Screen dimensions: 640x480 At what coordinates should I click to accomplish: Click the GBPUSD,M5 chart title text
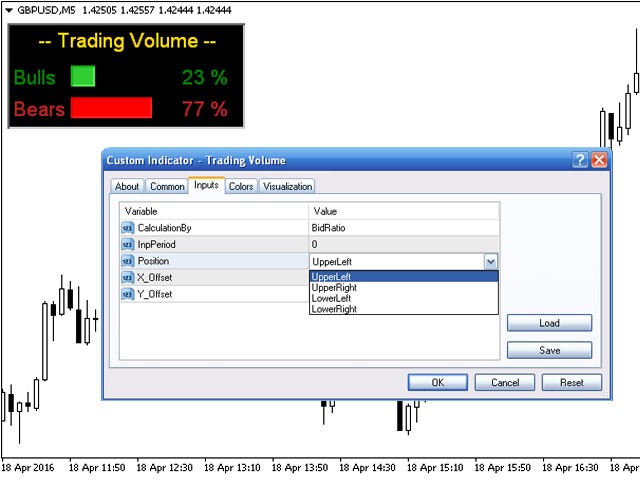[46, 10]
